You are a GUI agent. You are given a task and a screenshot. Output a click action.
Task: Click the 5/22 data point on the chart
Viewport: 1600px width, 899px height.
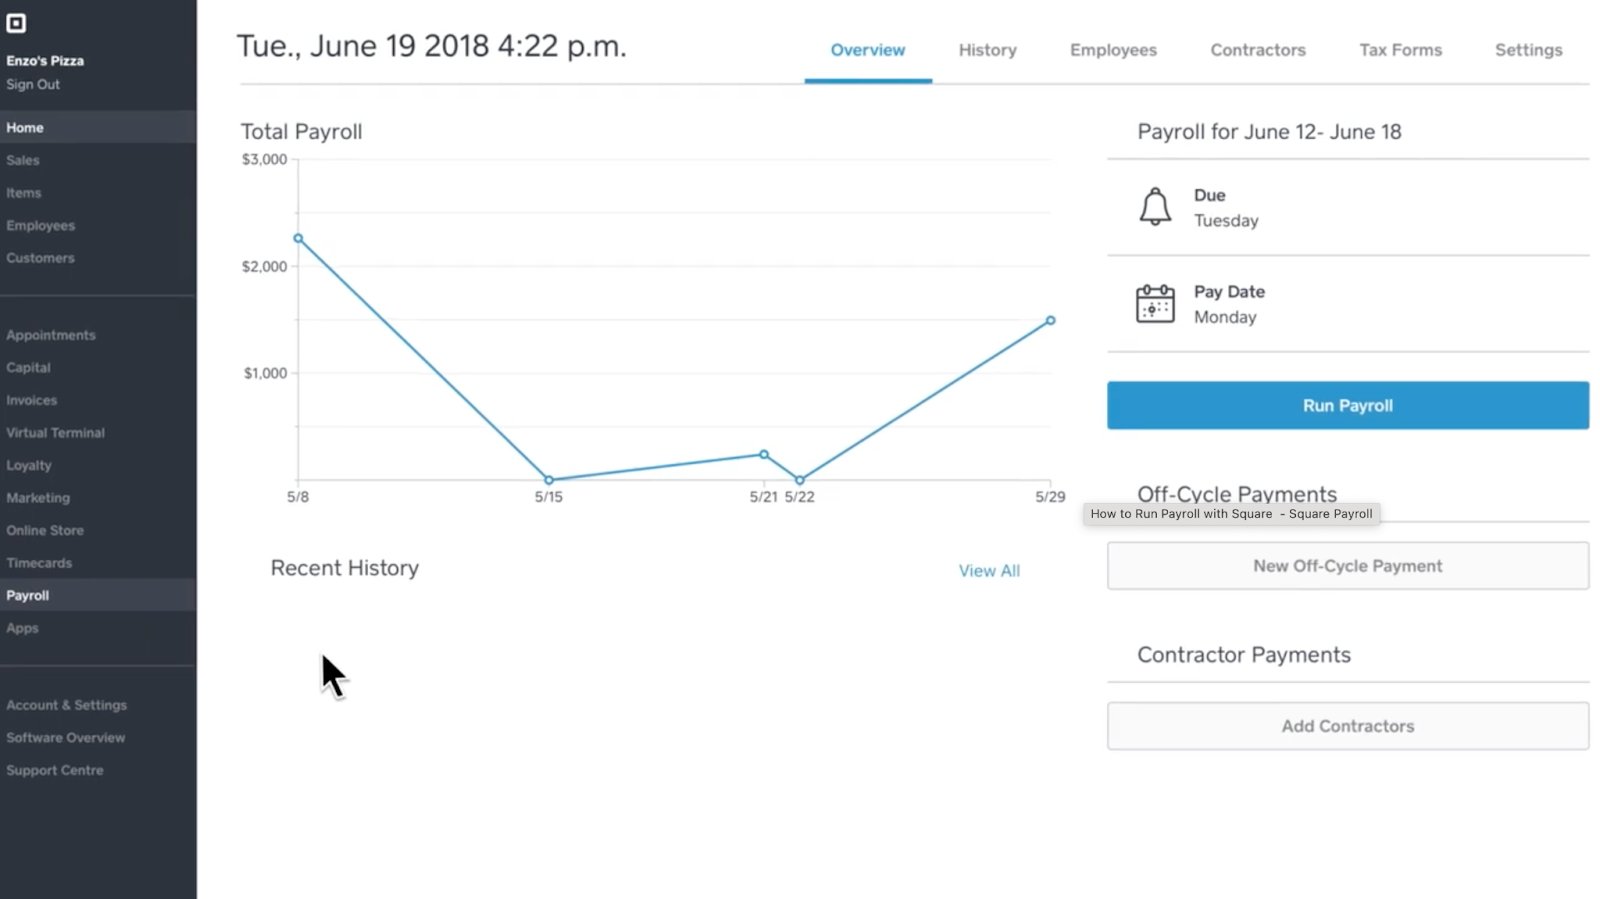click(x=800, y=480)
